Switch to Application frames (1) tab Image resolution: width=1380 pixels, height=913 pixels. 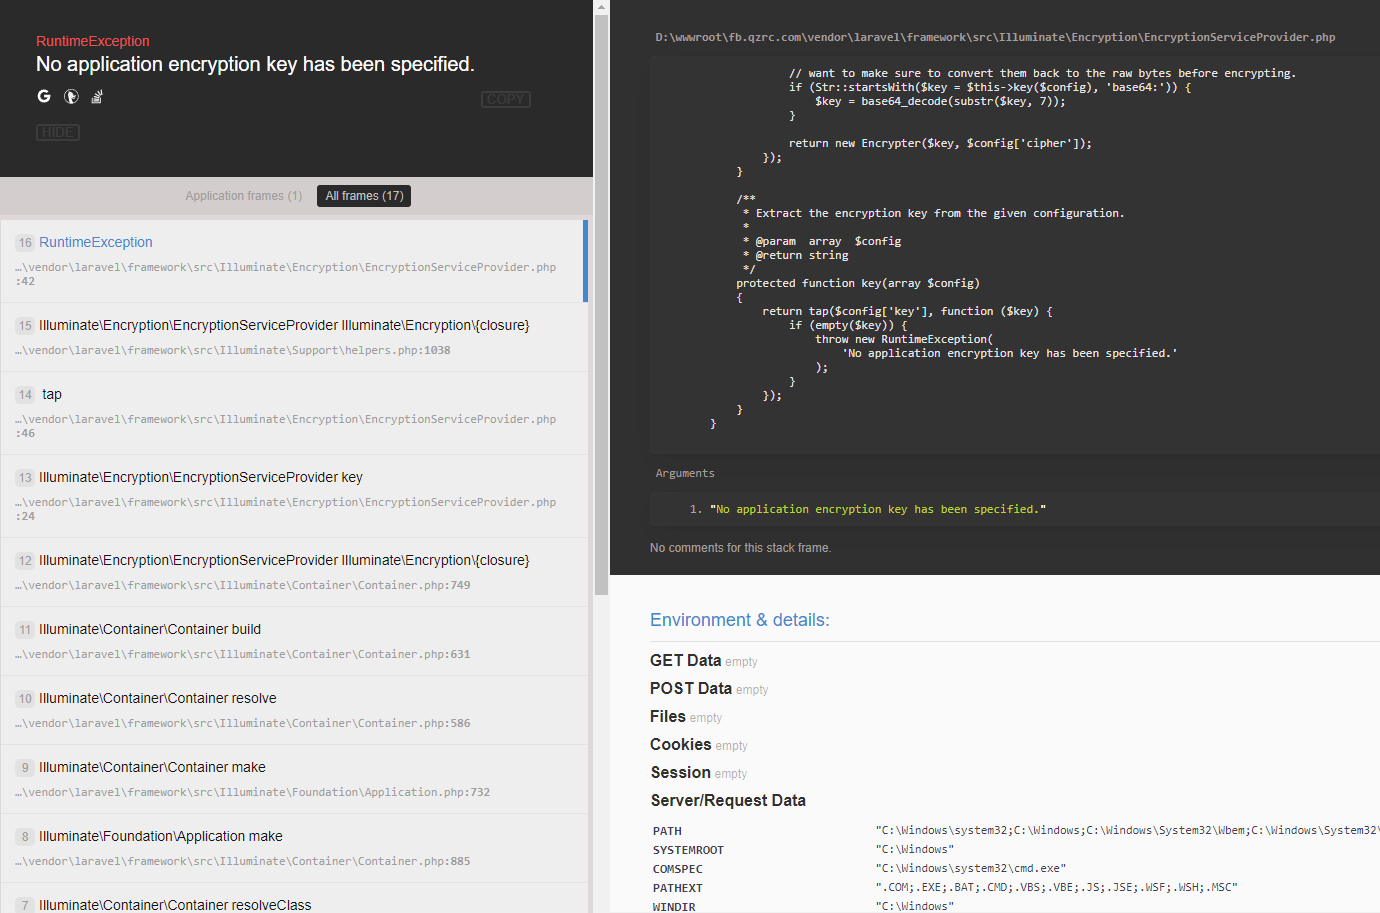click(243, 196)
